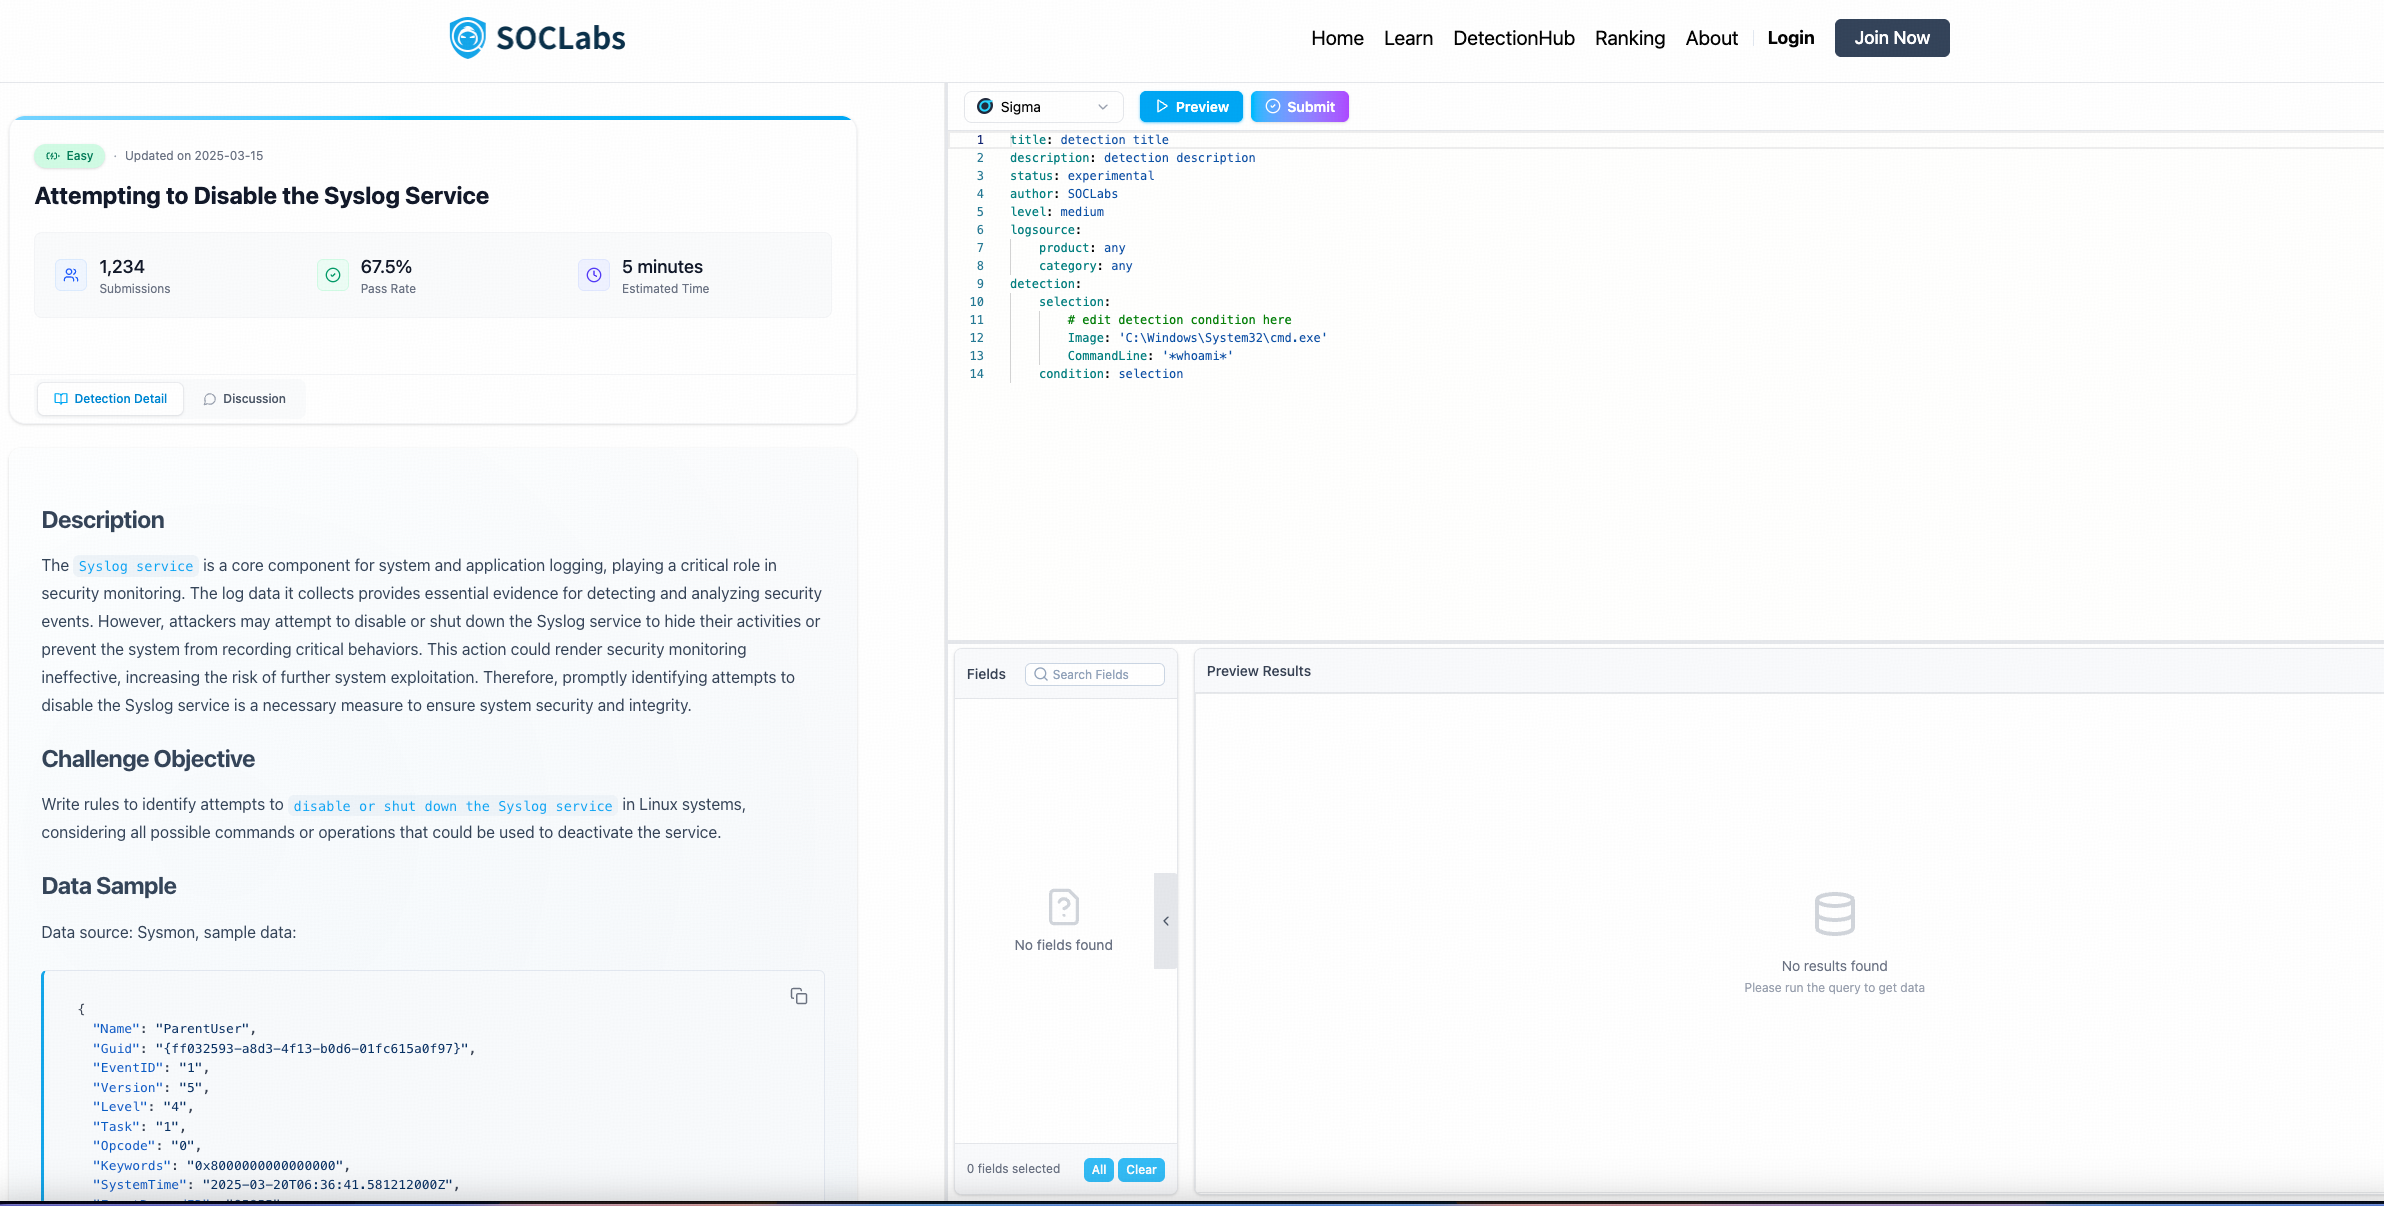Collapse the Fields panel with chevron
2384x1206 pixels.
[1166, 921]
